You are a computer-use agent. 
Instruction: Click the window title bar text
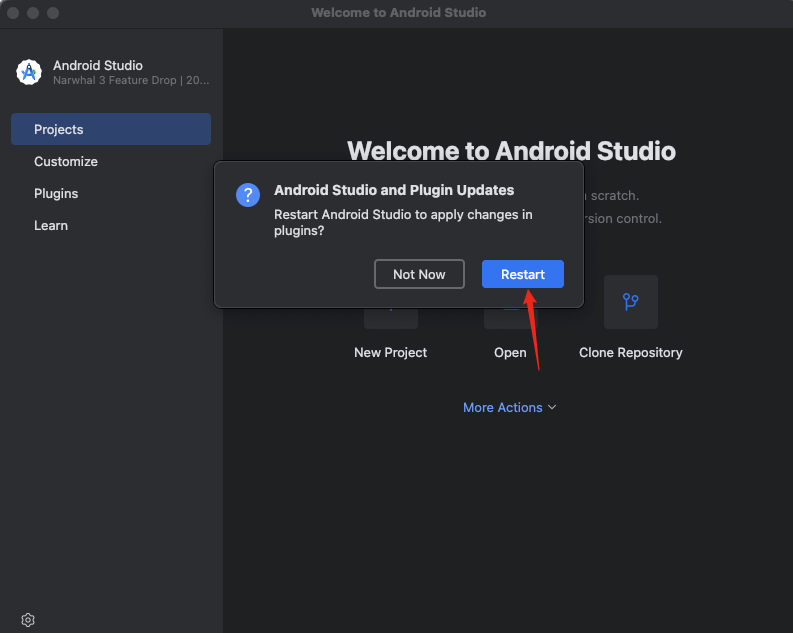pos(399,13)
